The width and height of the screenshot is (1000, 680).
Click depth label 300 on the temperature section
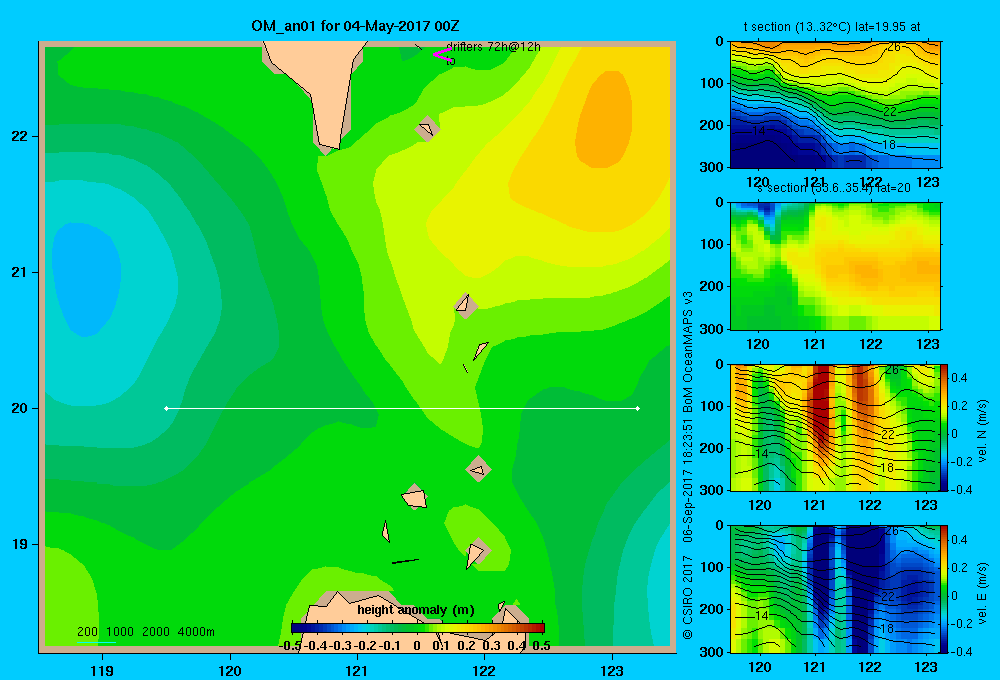point(712,167)
